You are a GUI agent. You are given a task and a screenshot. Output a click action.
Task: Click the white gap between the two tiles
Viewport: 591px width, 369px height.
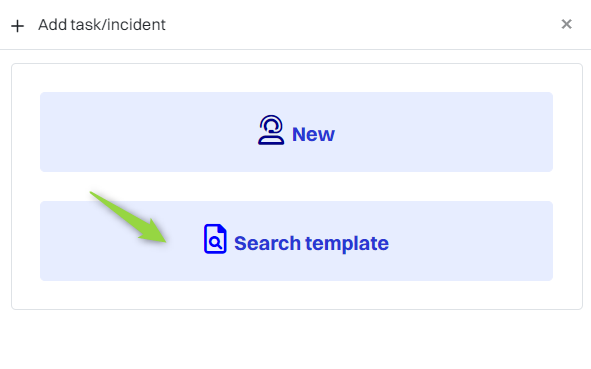click(x=296, y=187)
